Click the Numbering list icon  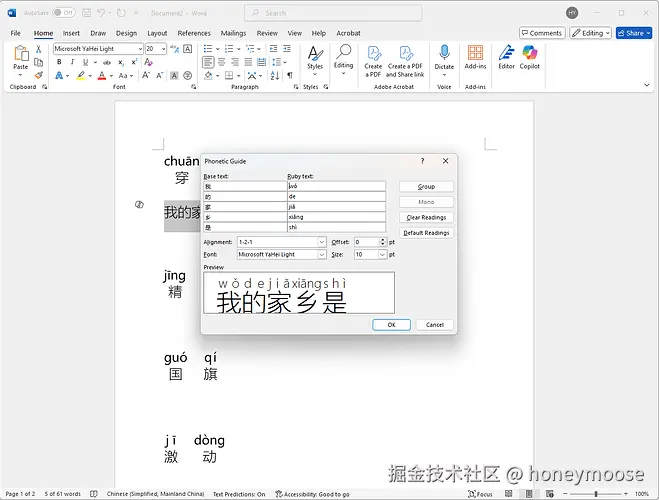229,49
